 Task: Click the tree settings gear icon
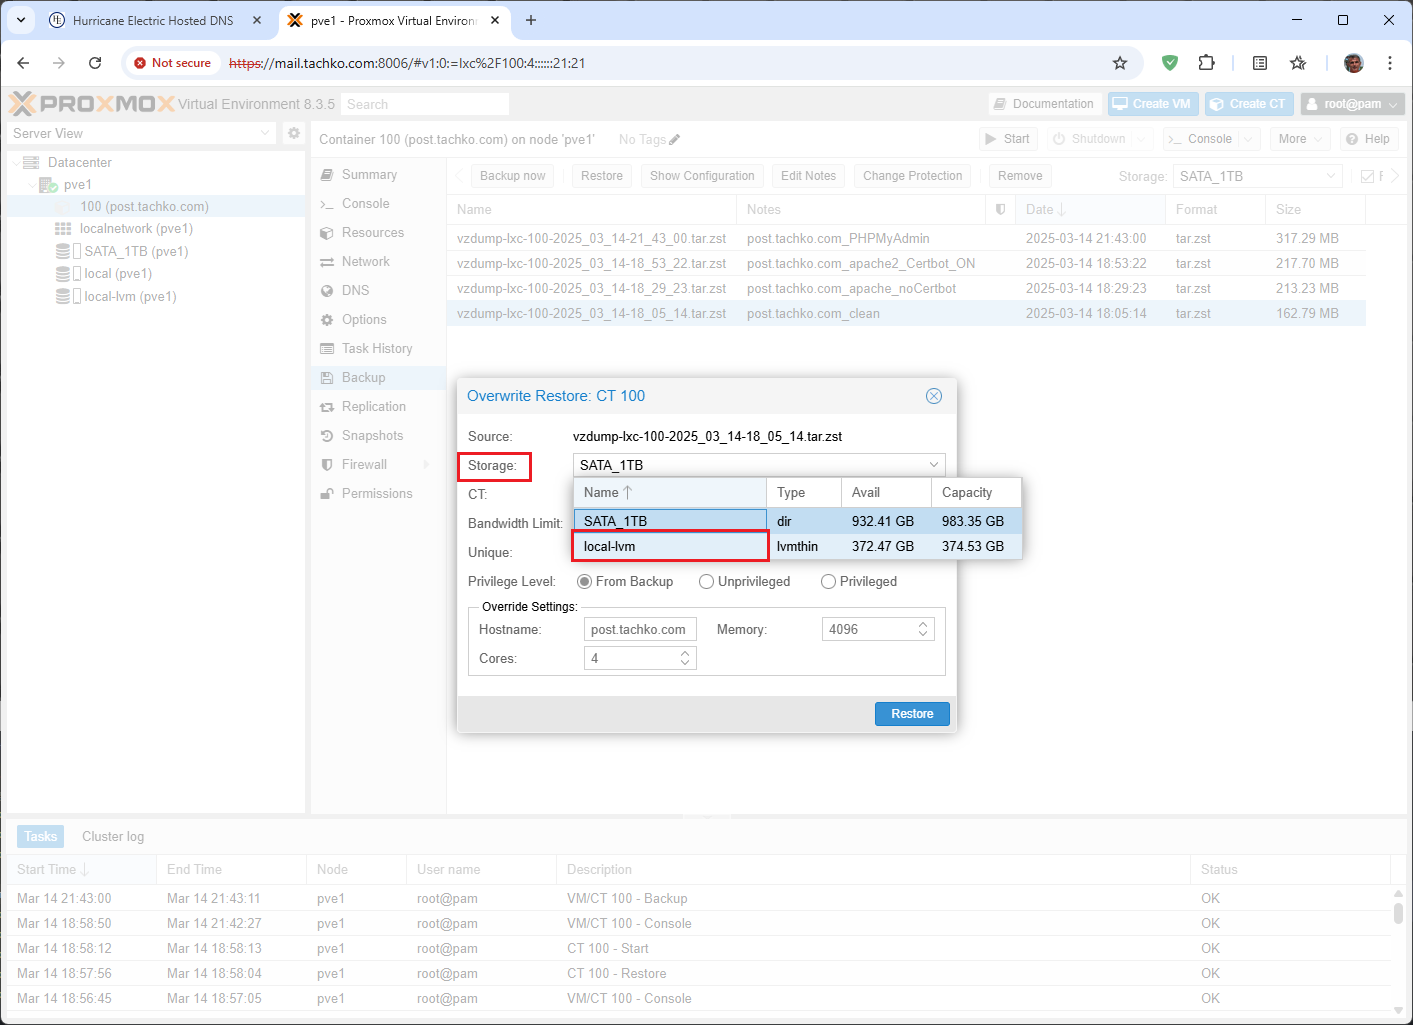[x=293, y=133]
